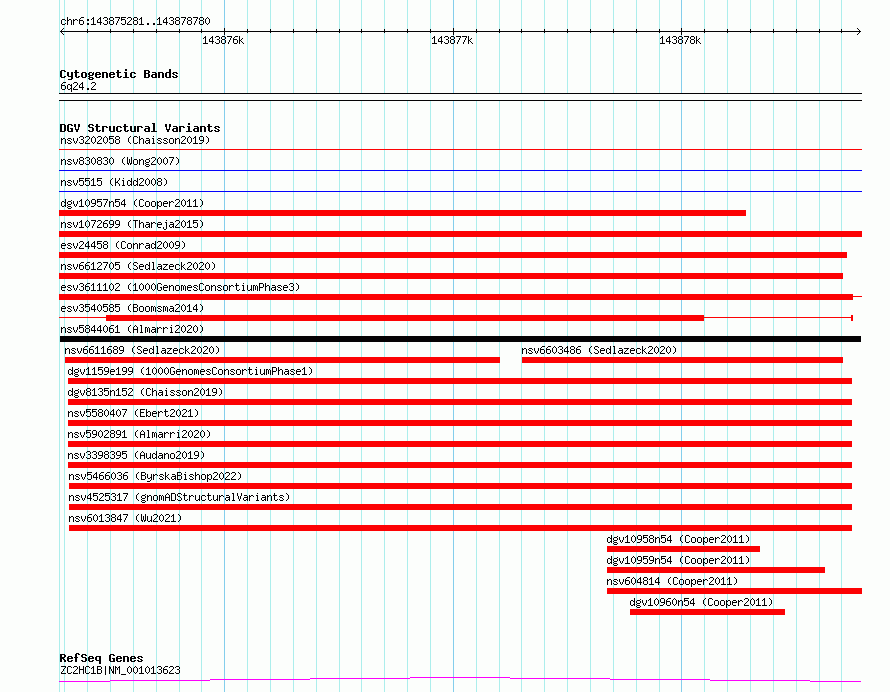Select nsv6603486 (Sedlazeck2020) variant label
The image size is (890, 692).
coord(599,350)
